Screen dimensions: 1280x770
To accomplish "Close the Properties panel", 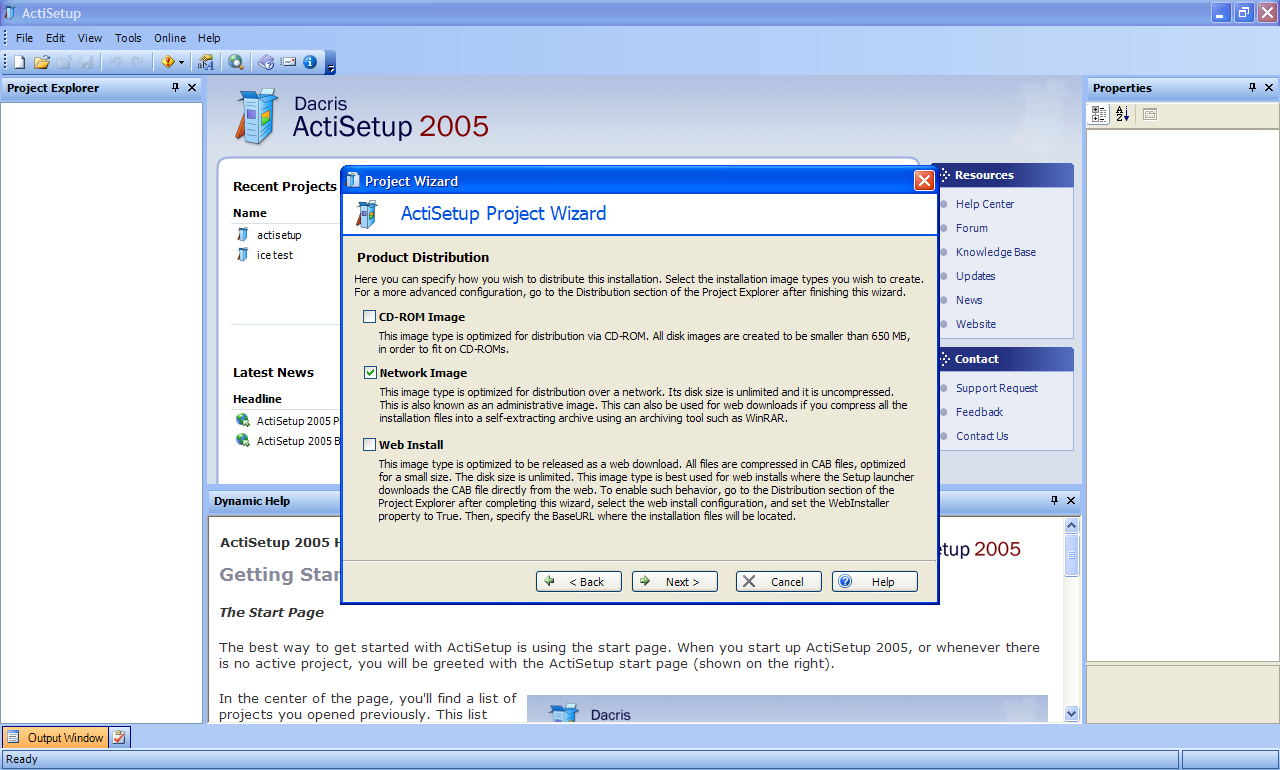I will tap(1269, 88).
